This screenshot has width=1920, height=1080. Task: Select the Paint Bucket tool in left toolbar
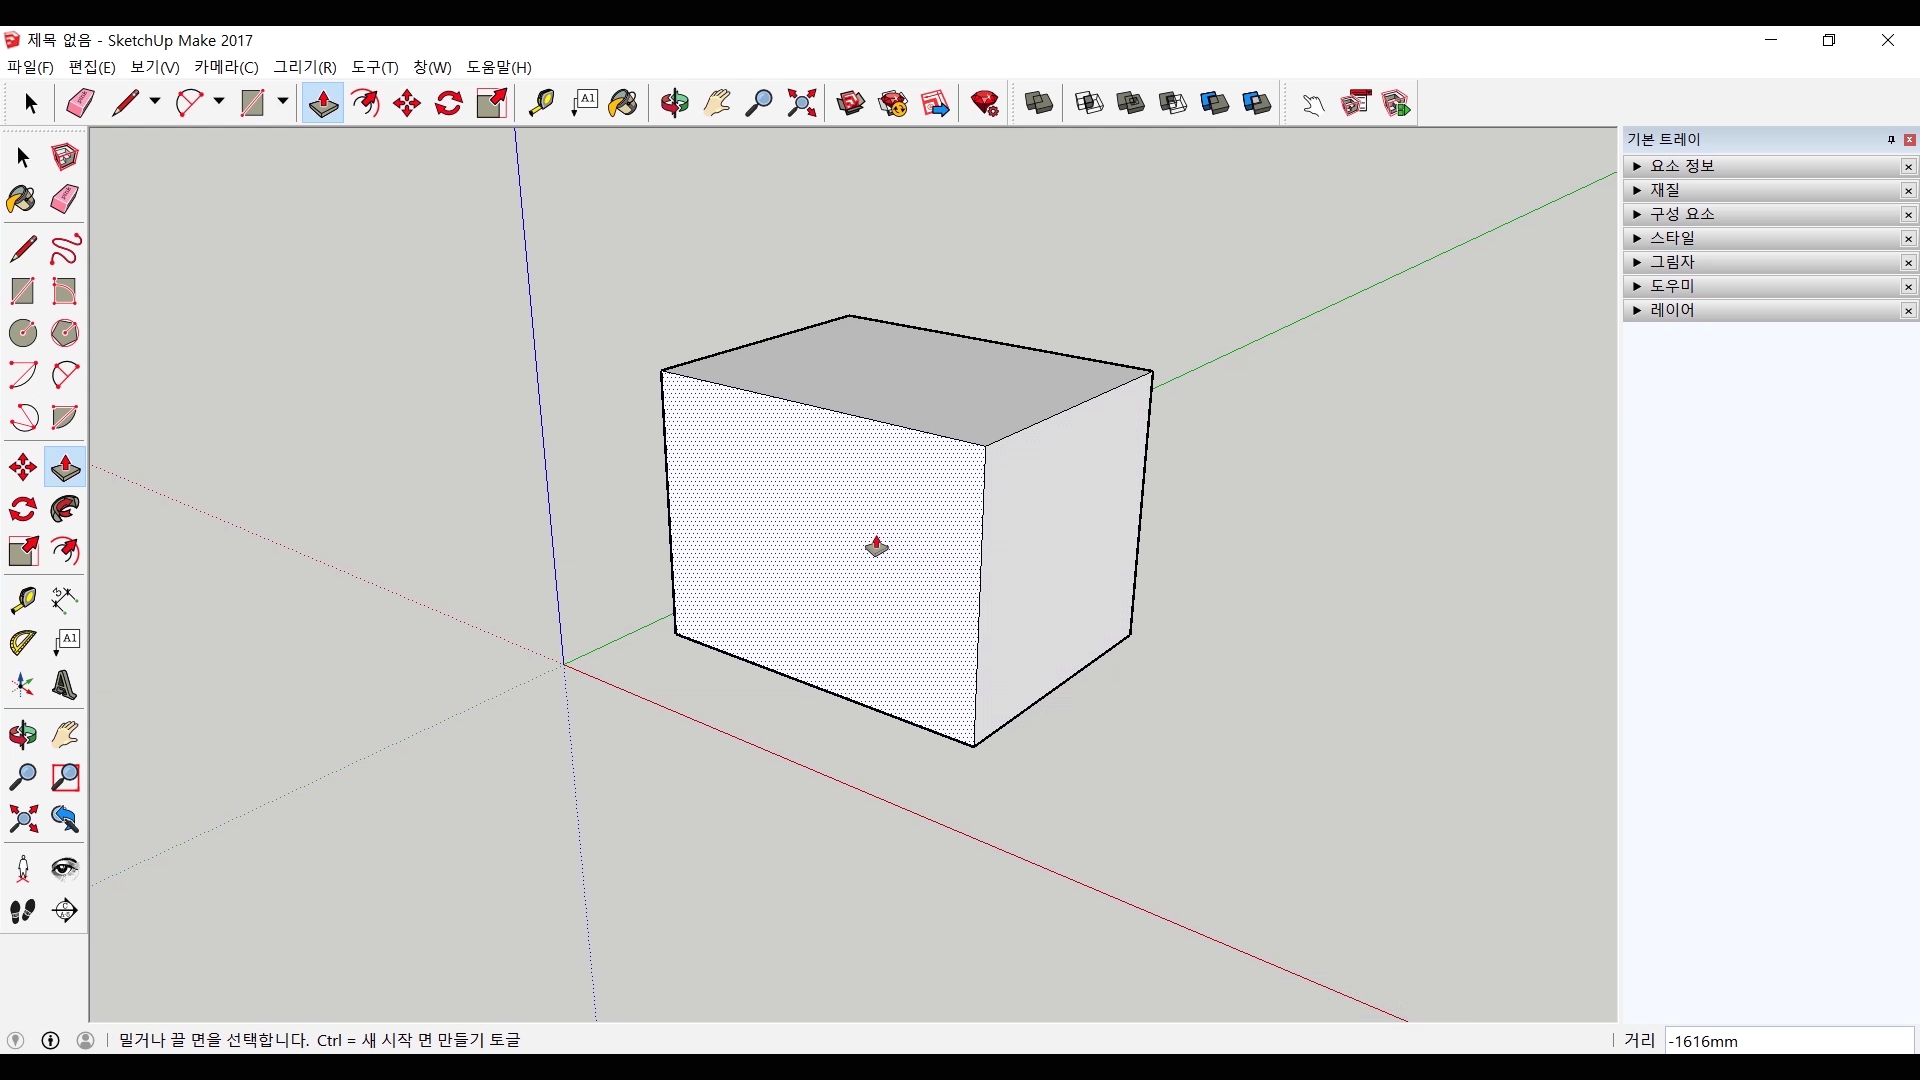22,199
